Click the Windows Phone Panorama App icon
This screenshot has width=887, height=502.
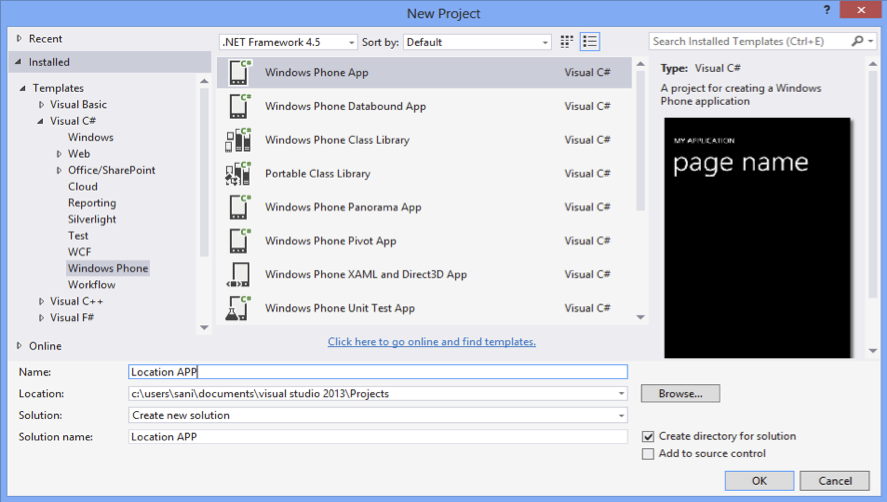[238, 207]
